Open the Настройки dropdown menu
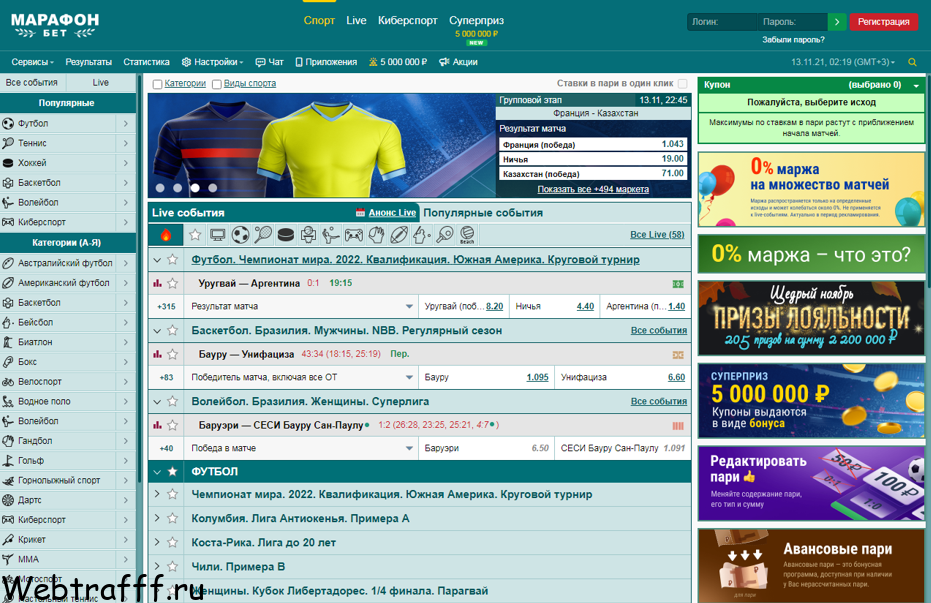 pyautogui.click(x=212, y=62)
